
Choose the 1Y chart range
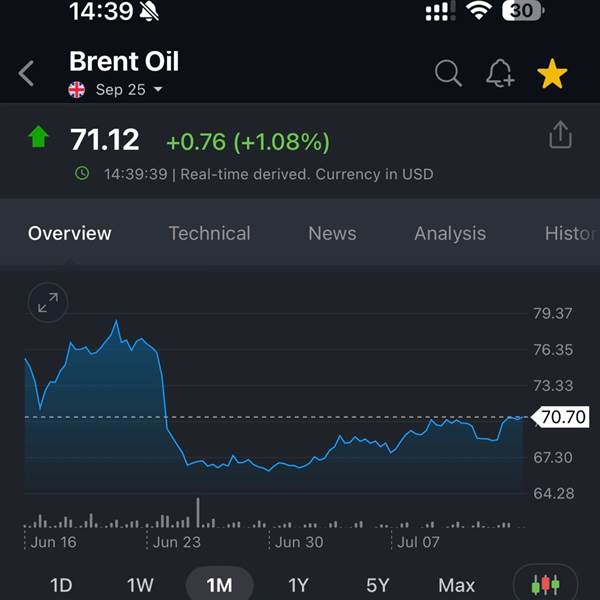(x=298, y=585)
